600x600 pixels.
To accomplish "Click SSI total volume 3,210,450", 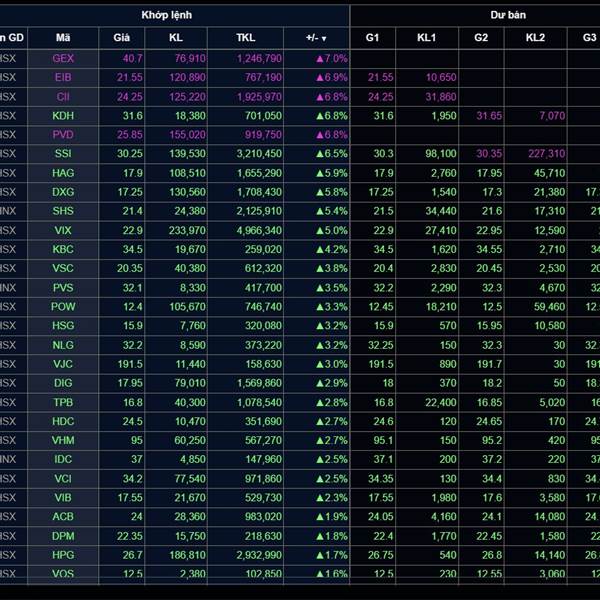I will (x=259, y=154).
